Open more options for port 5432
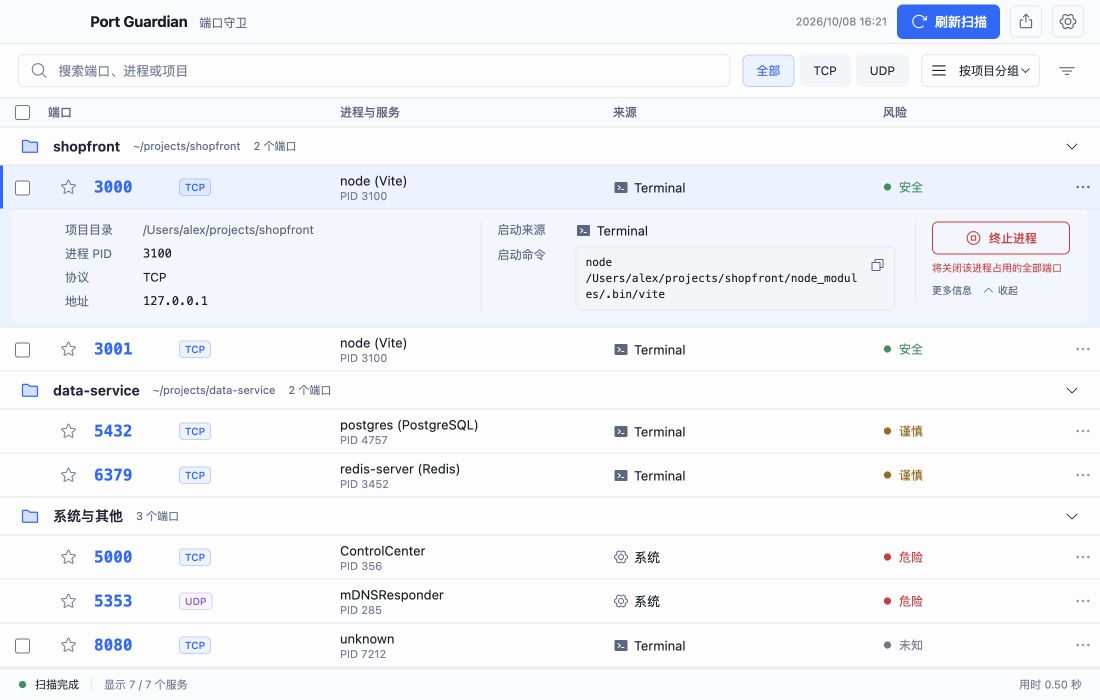The height and width of the screenshot is (700, 1100). 1082,431
